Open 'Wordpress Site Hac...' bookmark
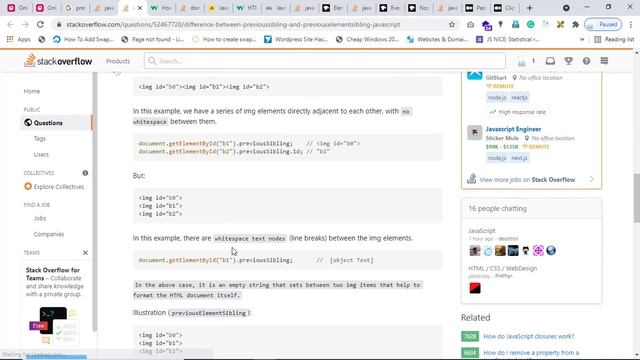 tap(296, 40)
